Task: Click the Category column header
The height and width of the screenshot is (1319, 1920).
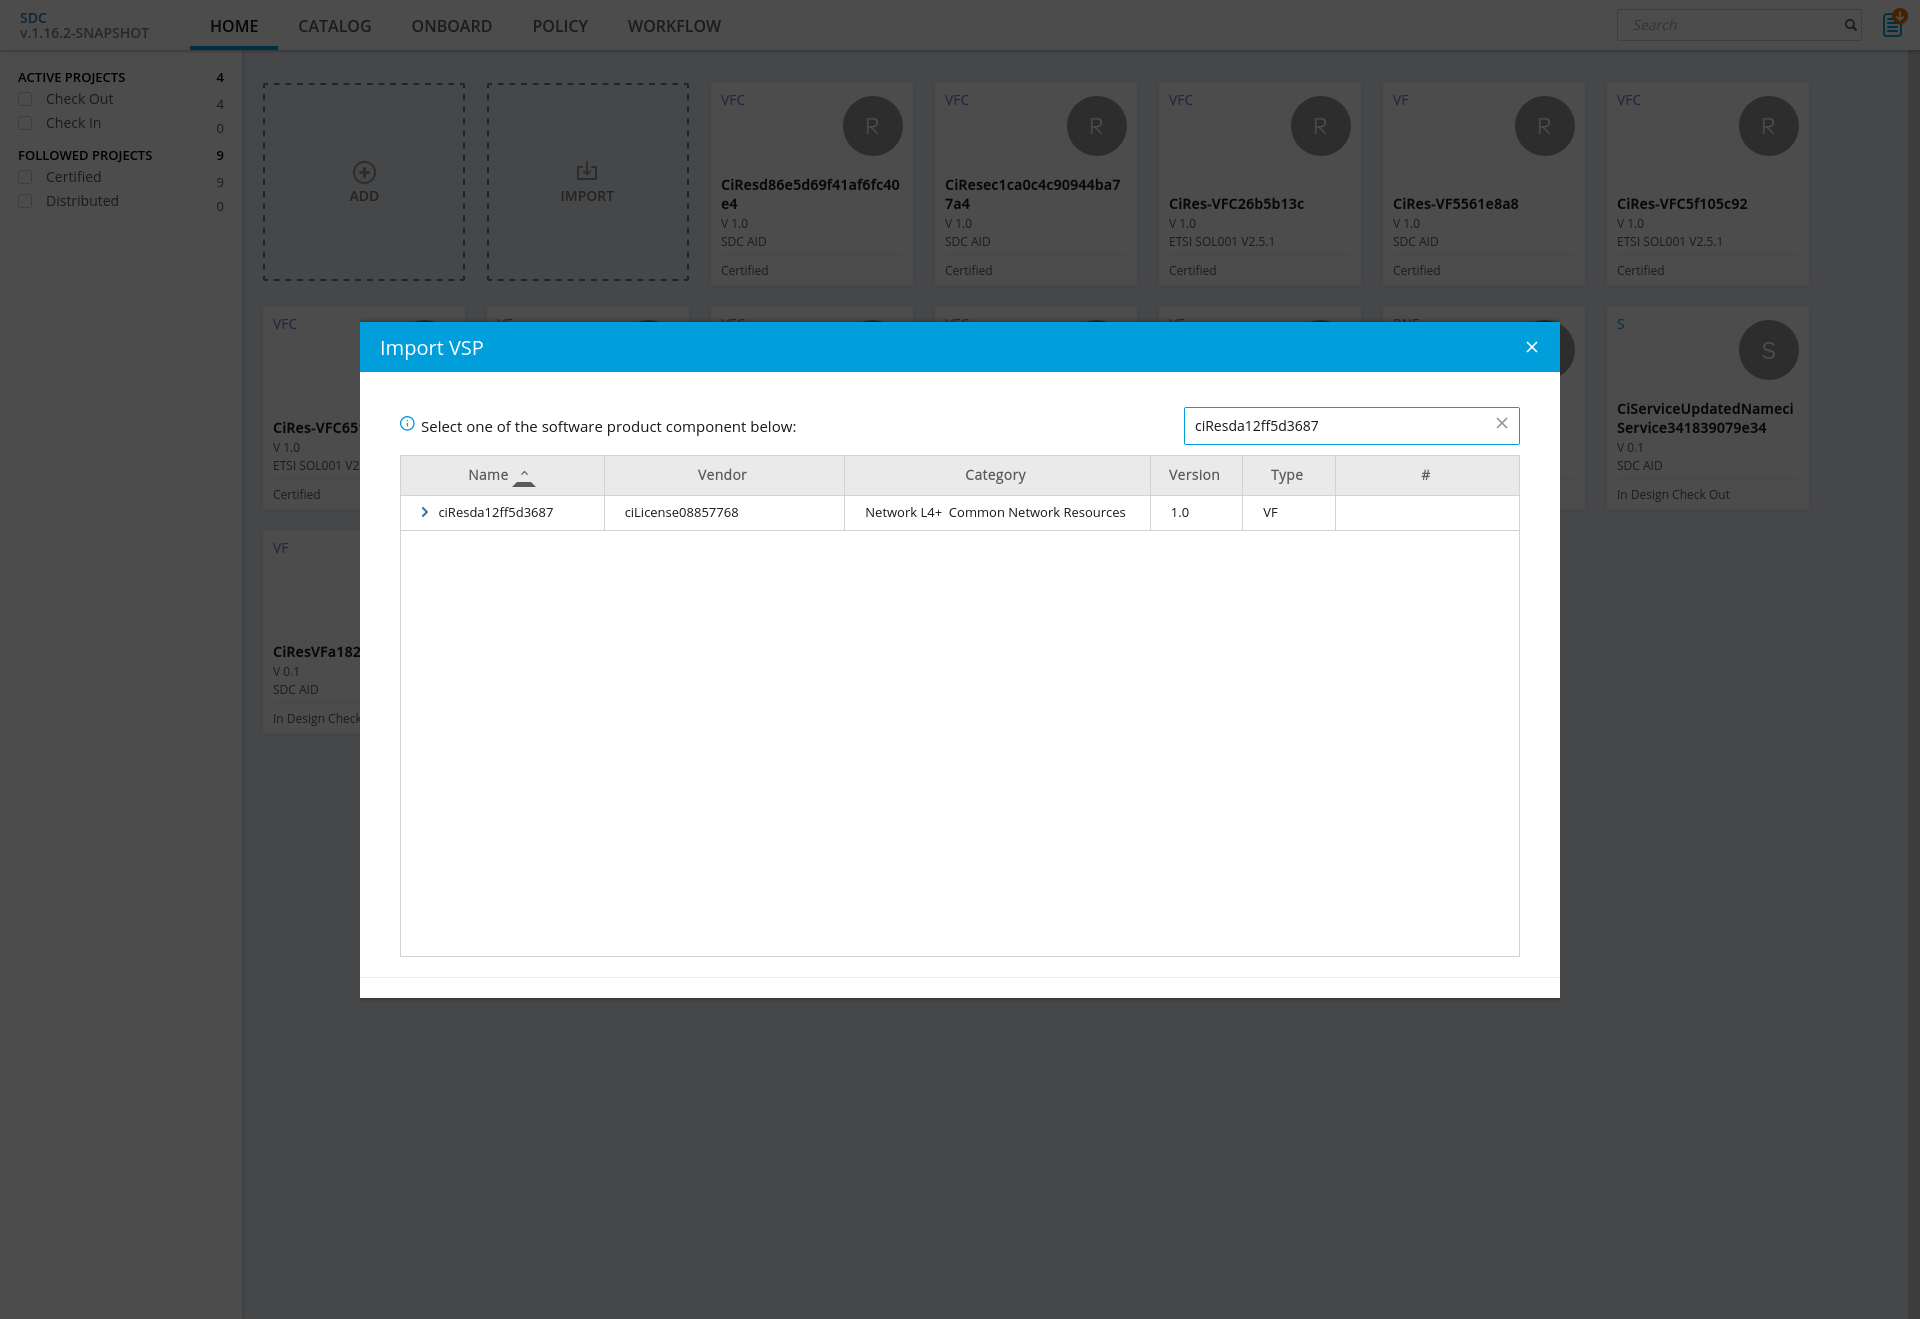Action: pyautogui.click(x=995, y=475)
